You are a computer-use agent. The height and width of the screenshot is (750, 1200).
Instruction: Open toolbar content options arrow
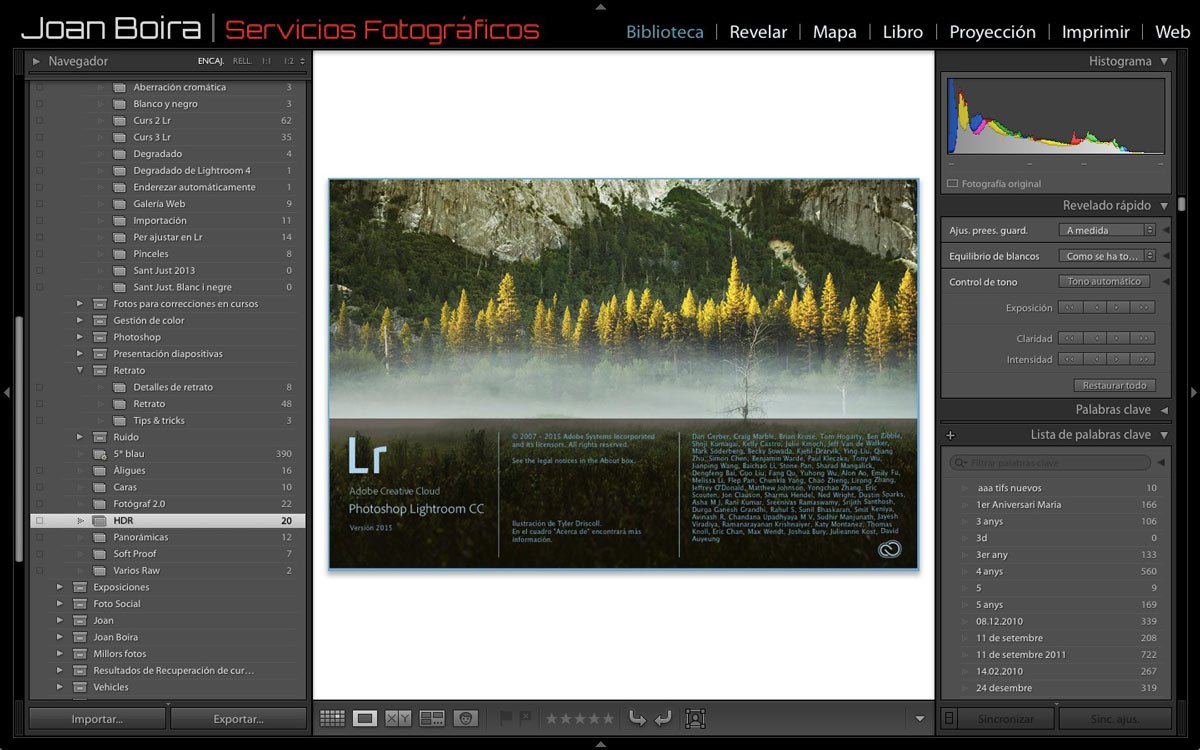(x=920, y=718)
